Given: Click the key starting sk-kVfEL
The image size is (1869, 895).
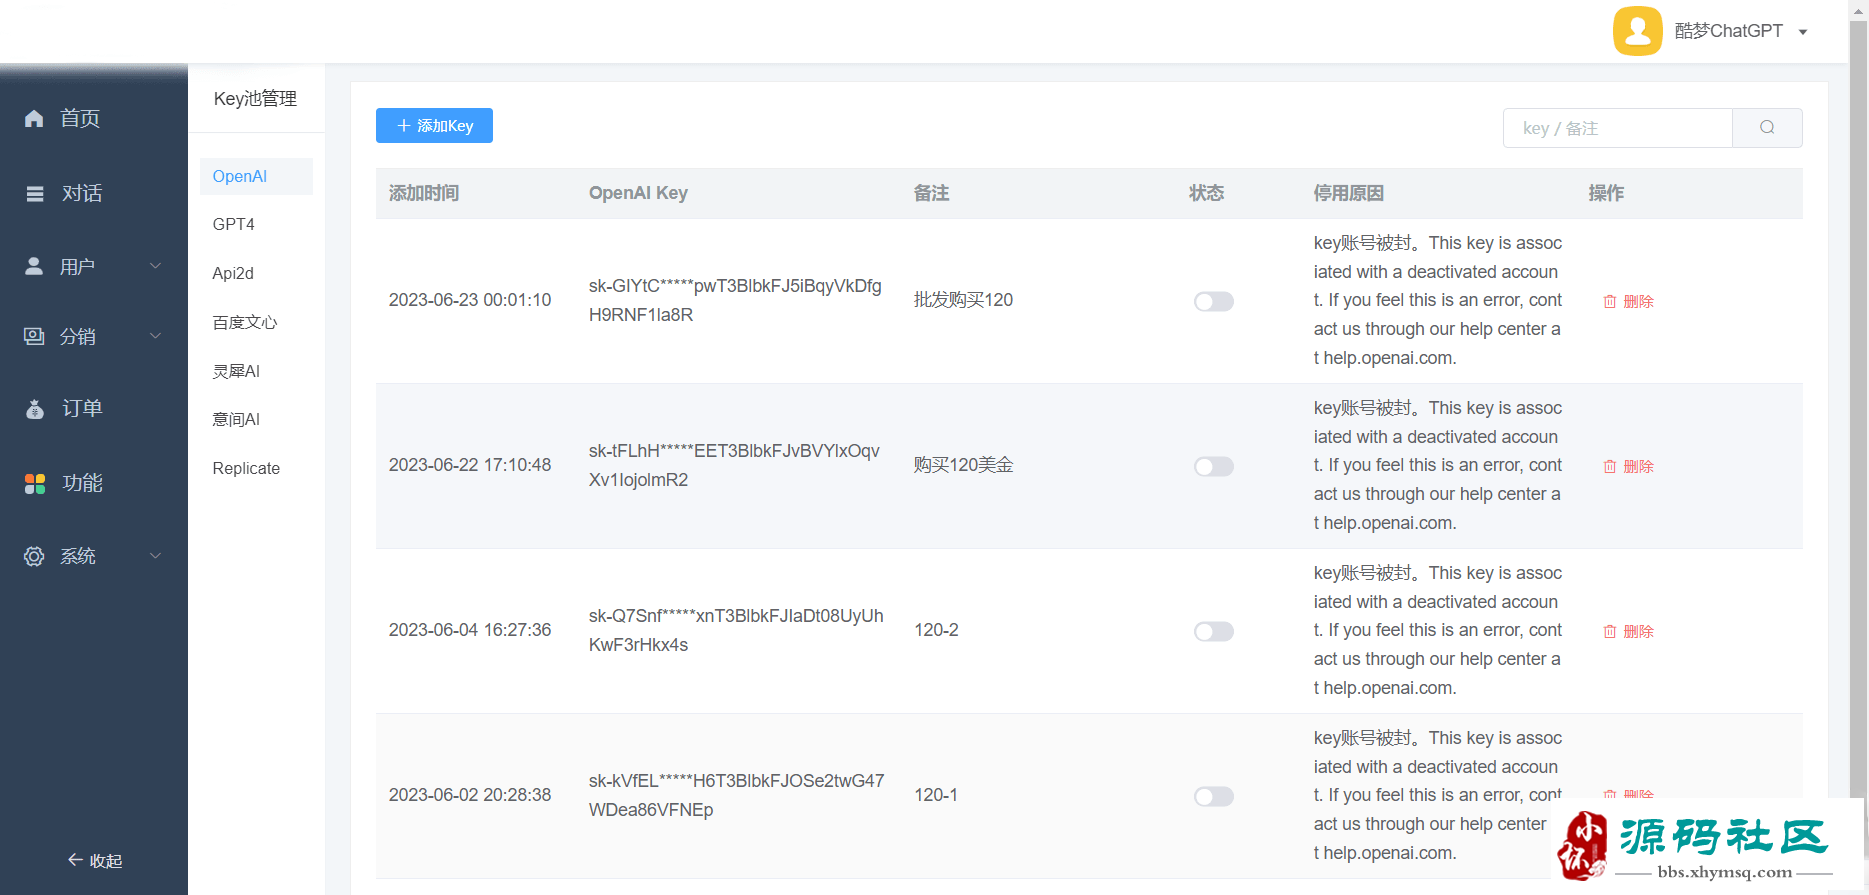Looking at the screenshot, I should pyautogui.click(x=736, y=795).
